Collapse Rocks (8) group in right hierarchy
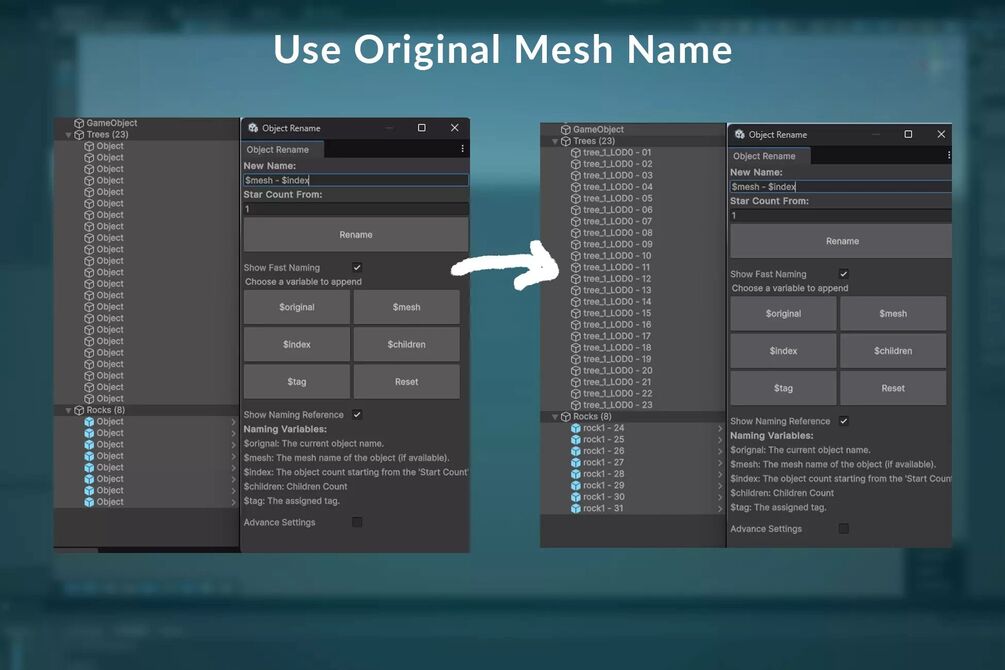The width and height of the screenshot is (1005, 670). (x=554, y=417)
